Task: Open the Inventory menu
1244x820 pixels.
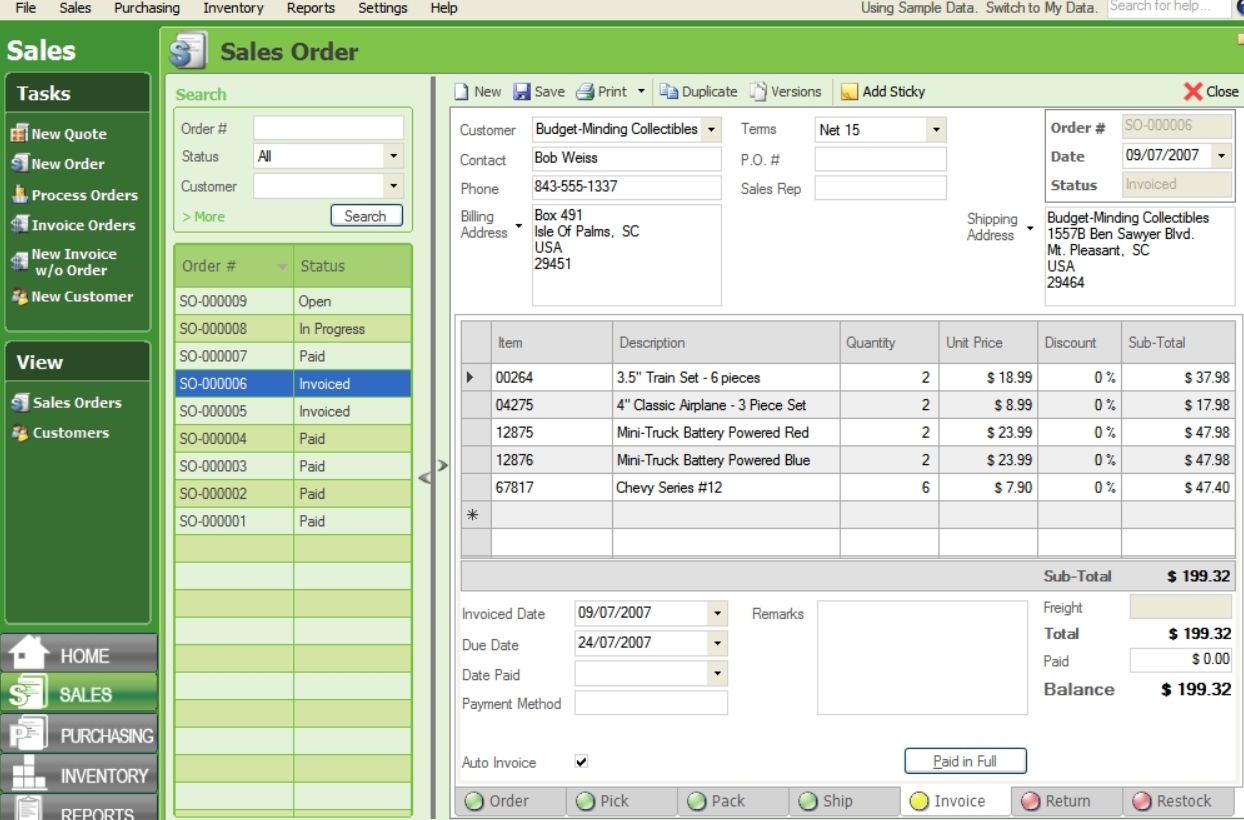Action: click(x=233, y=8)
